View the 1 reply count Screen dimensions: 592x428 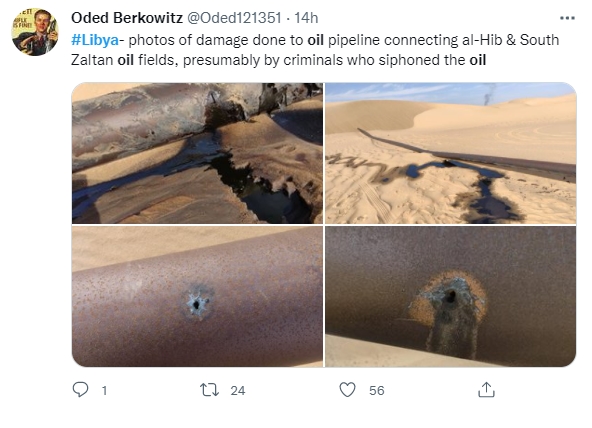104,390
